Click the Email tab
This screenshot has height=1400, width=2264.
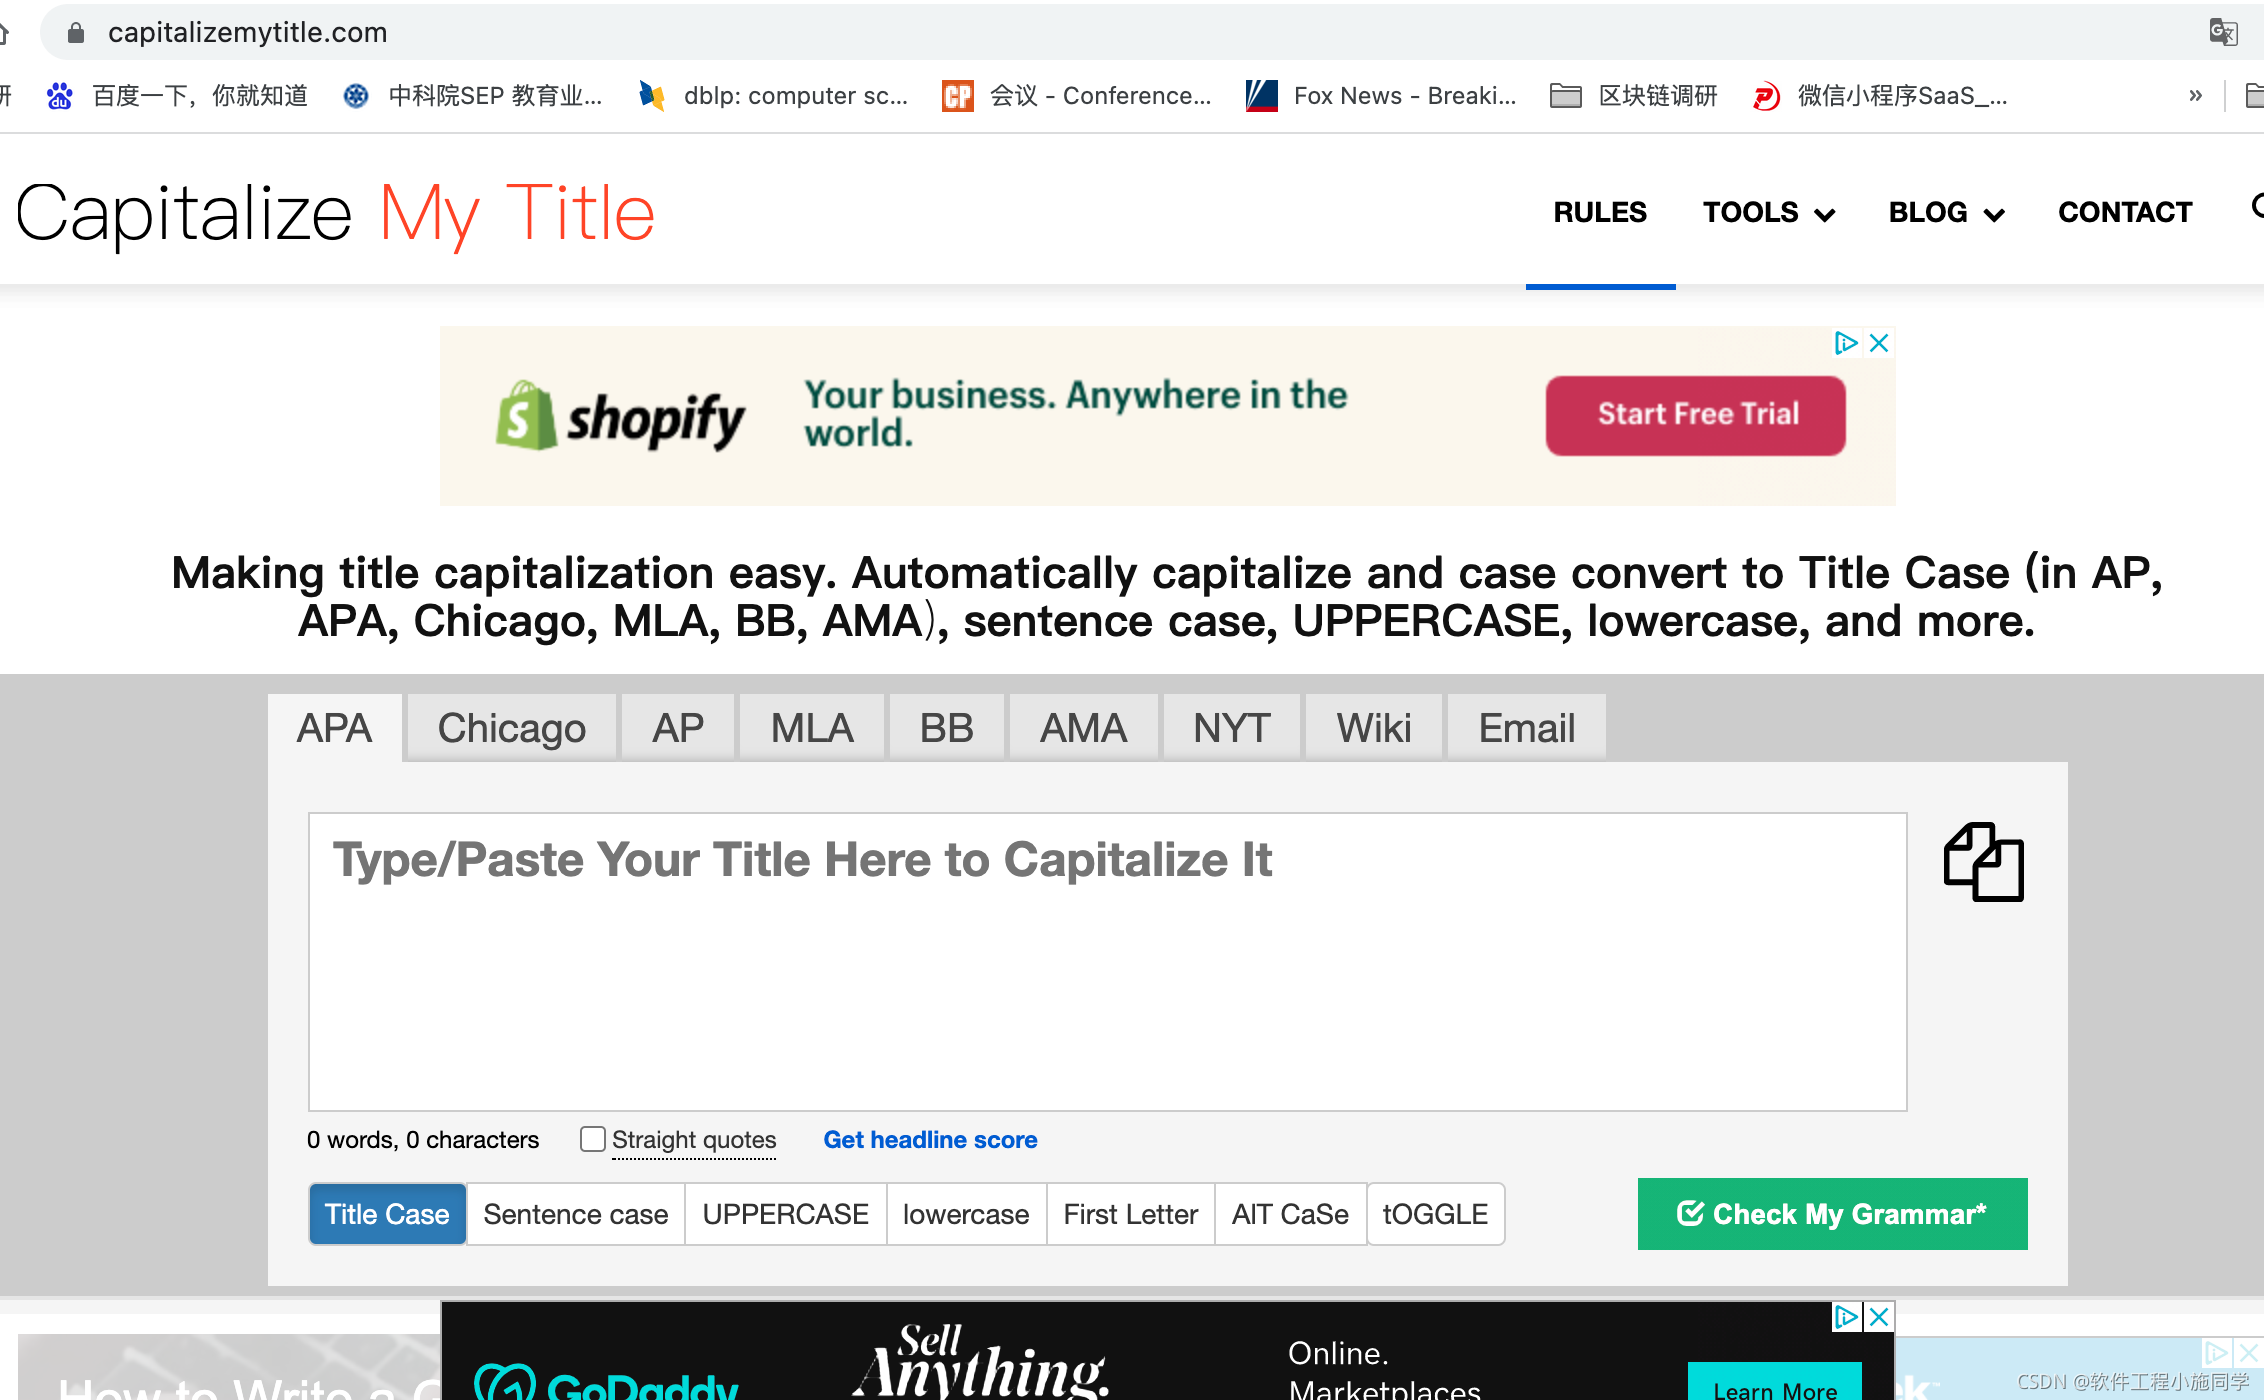point(1527,726)
